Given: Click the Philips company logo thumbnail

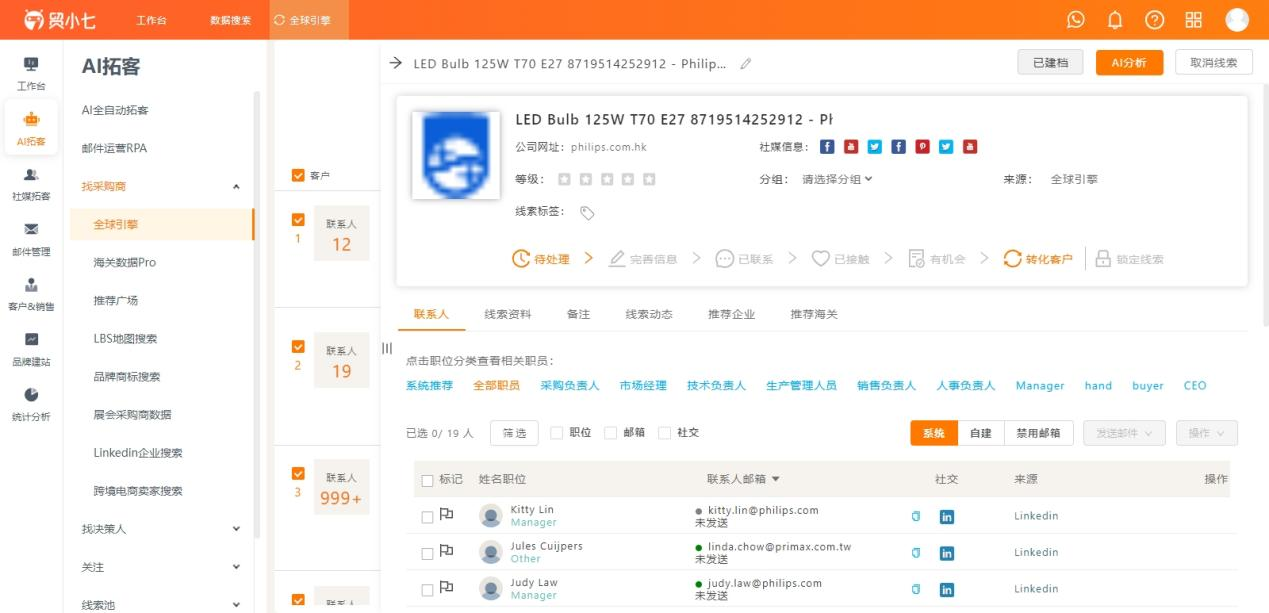Looking at the screenshot, I should (x=454, y=156).
